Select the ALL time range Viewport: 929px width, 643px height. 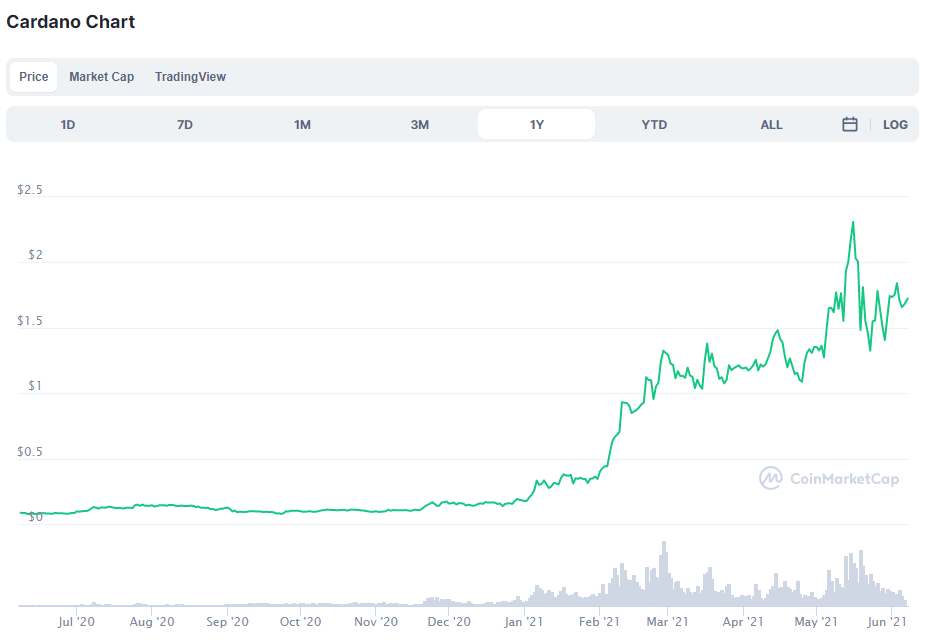[771, 124]
